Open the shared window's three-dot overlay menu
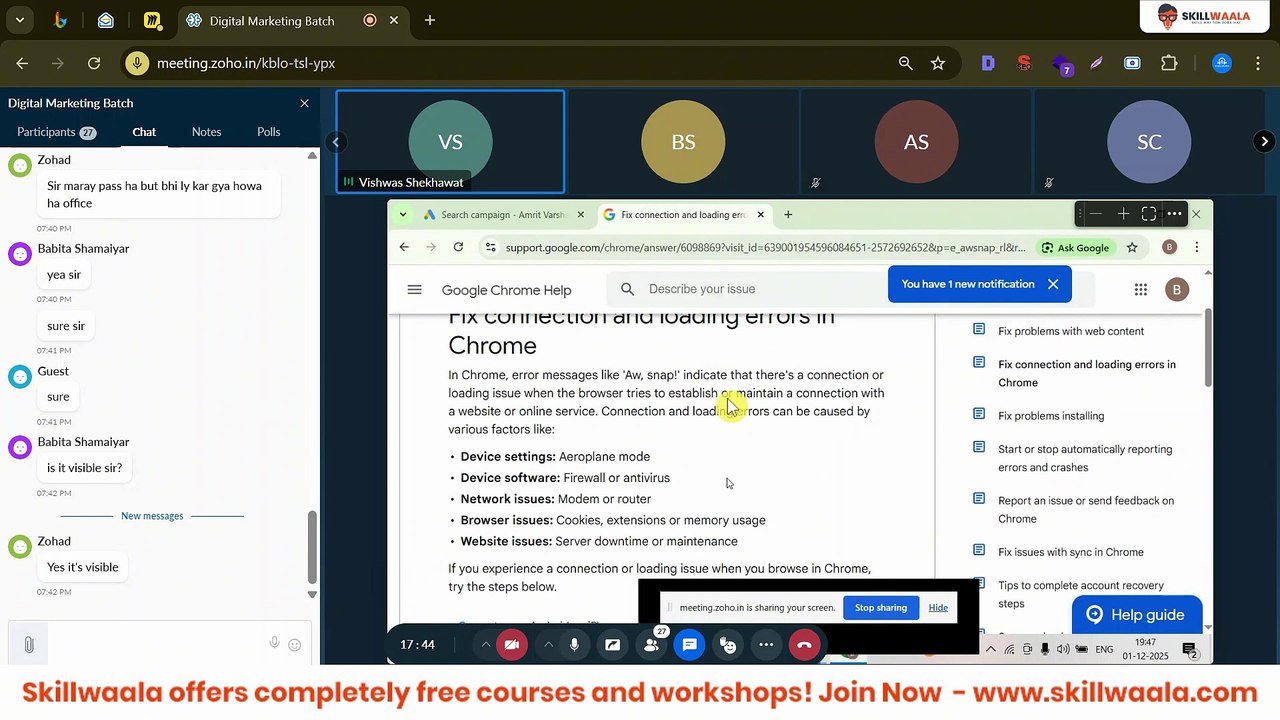1280x720 pixels. [x=1174, y=214]
